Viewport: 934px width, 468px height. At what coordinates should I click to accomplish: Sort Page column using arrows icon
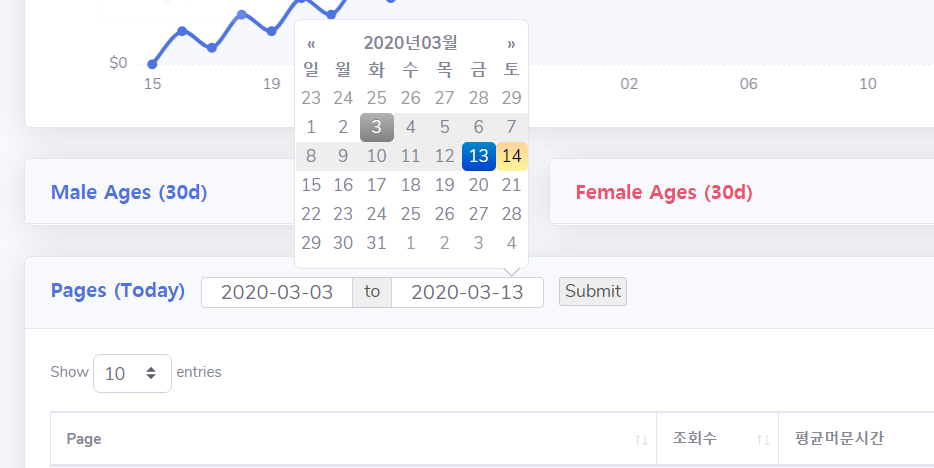(x=641, y=439)
